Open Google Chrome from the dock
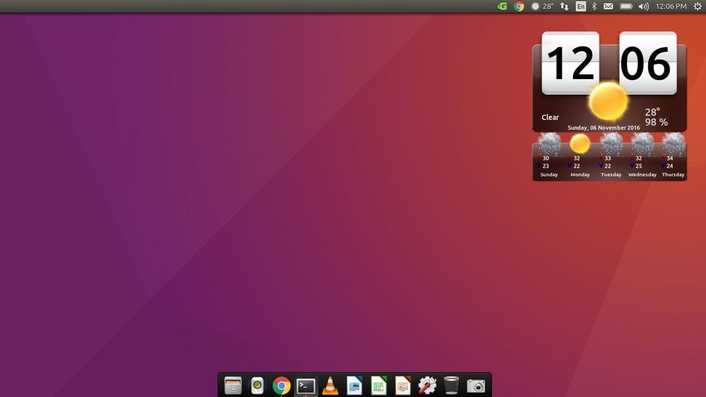The image size is (706, 397). (x=281, y=386)
